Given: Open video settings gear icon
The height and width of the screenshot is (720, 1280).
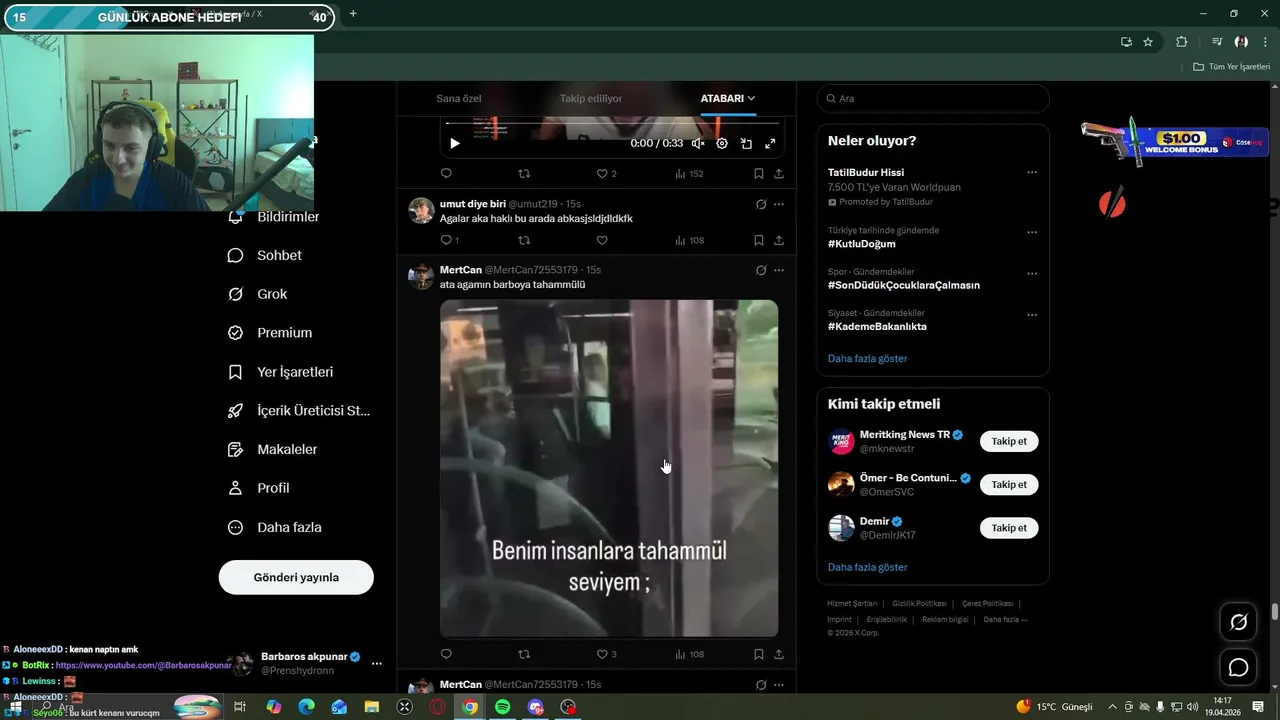Looking at the screenshot, I should (722, 144).
